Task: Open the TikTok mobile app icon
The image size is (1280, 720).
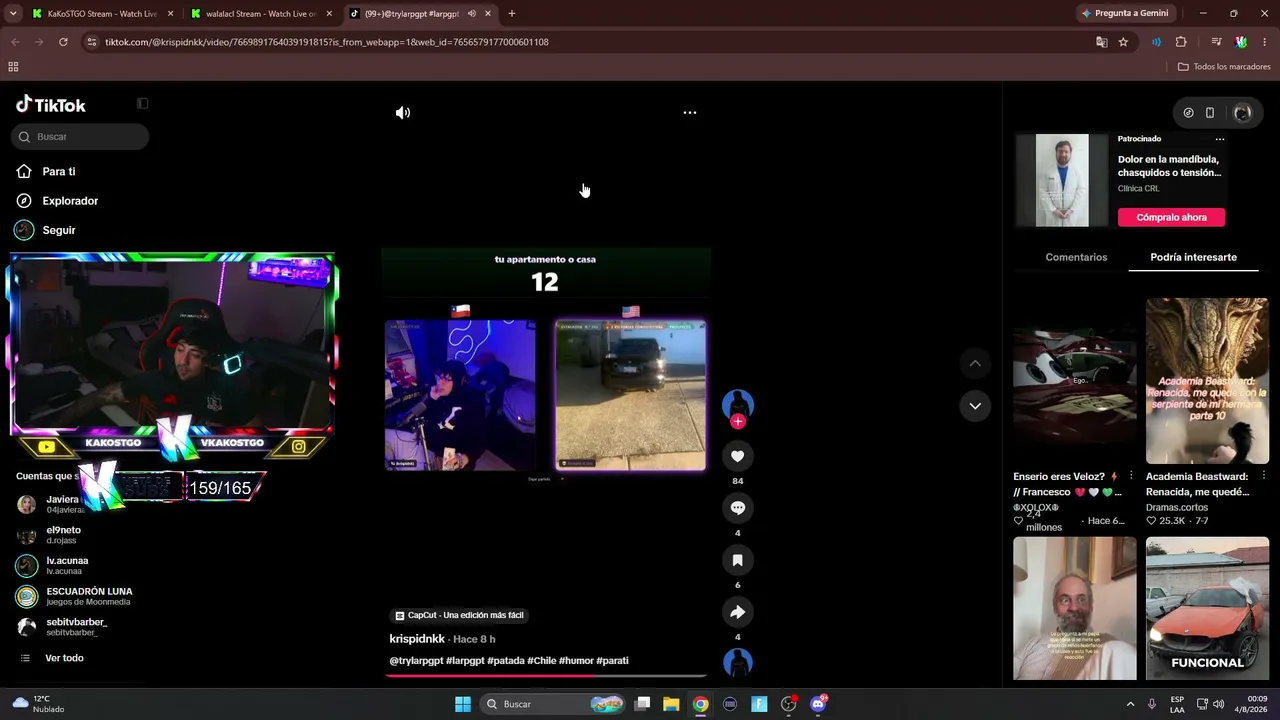Action: 1209,113
